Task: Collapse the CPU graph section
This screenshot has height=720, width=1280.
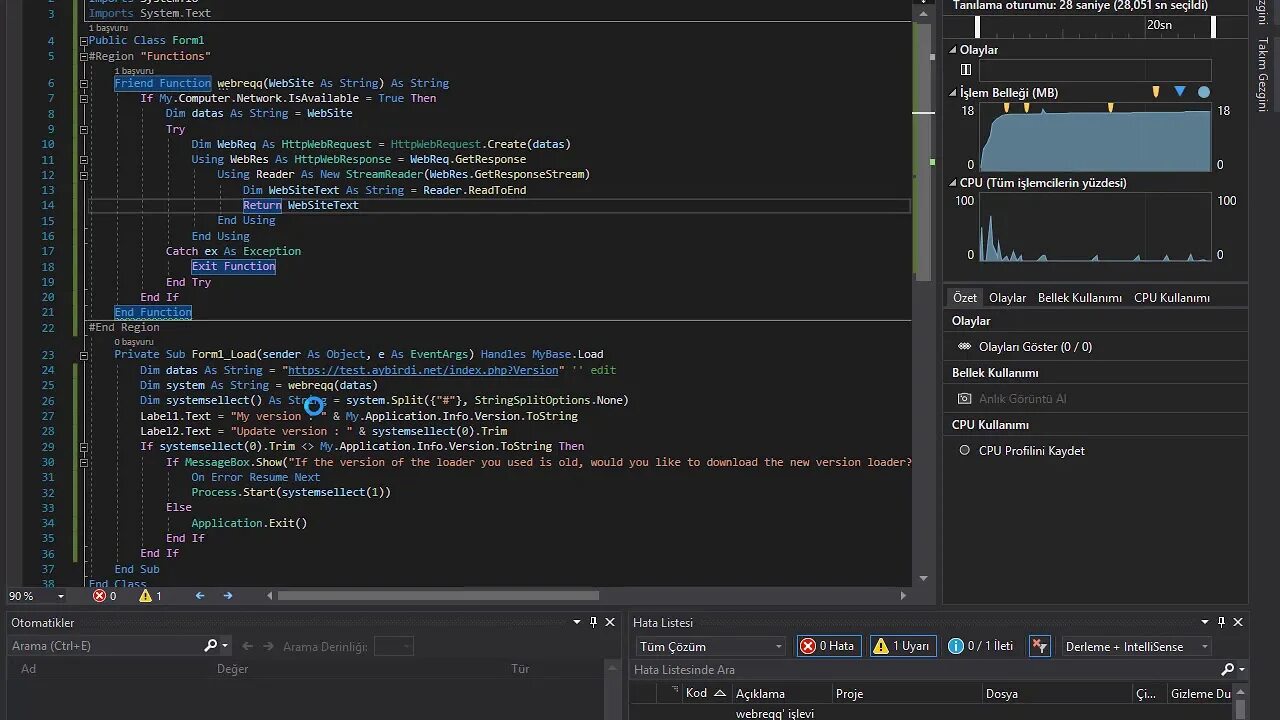Action: coord(953,183)
